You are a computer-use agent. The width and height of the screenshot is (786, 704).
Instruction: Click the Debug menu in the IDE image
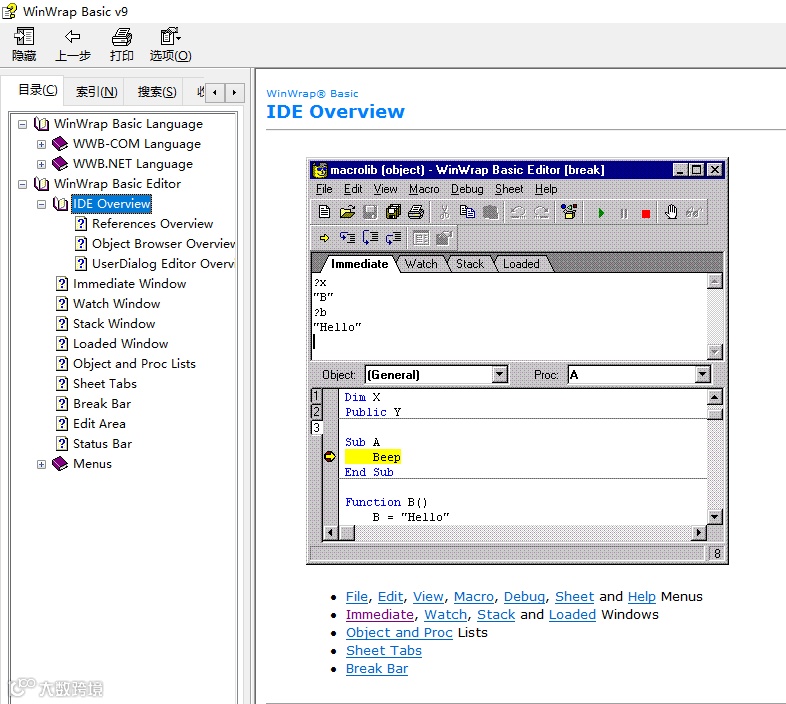click(x=467, y=189)
